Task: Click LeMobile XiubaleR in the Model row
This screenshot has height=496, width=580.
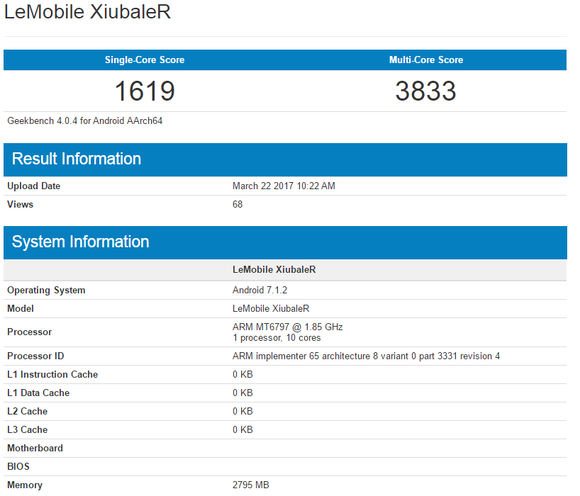Action: (x=271, y=309)
